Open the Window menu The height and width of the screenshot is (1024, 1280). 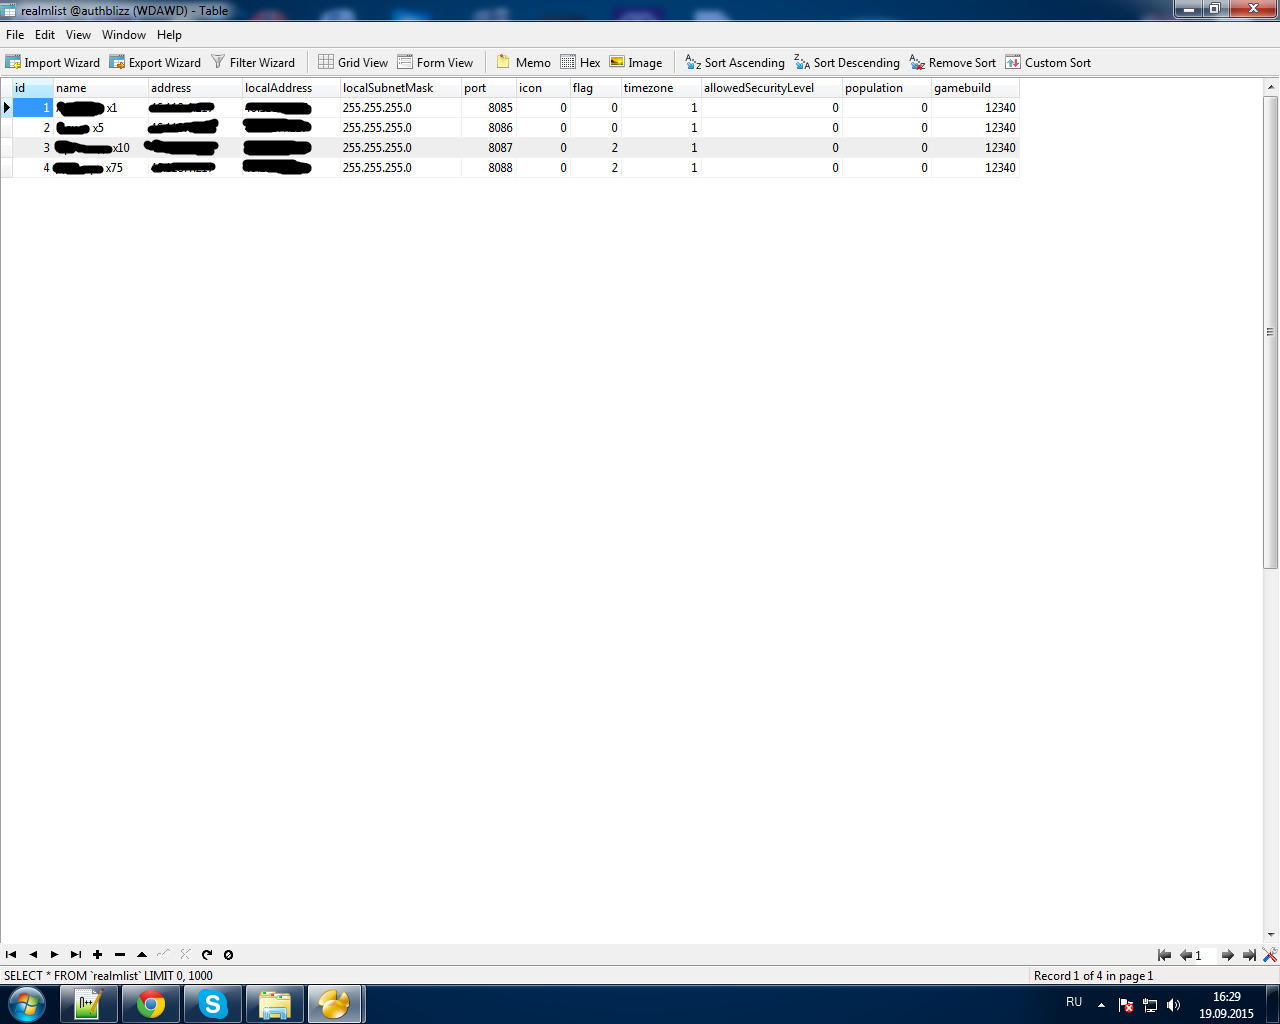(124, 35)
